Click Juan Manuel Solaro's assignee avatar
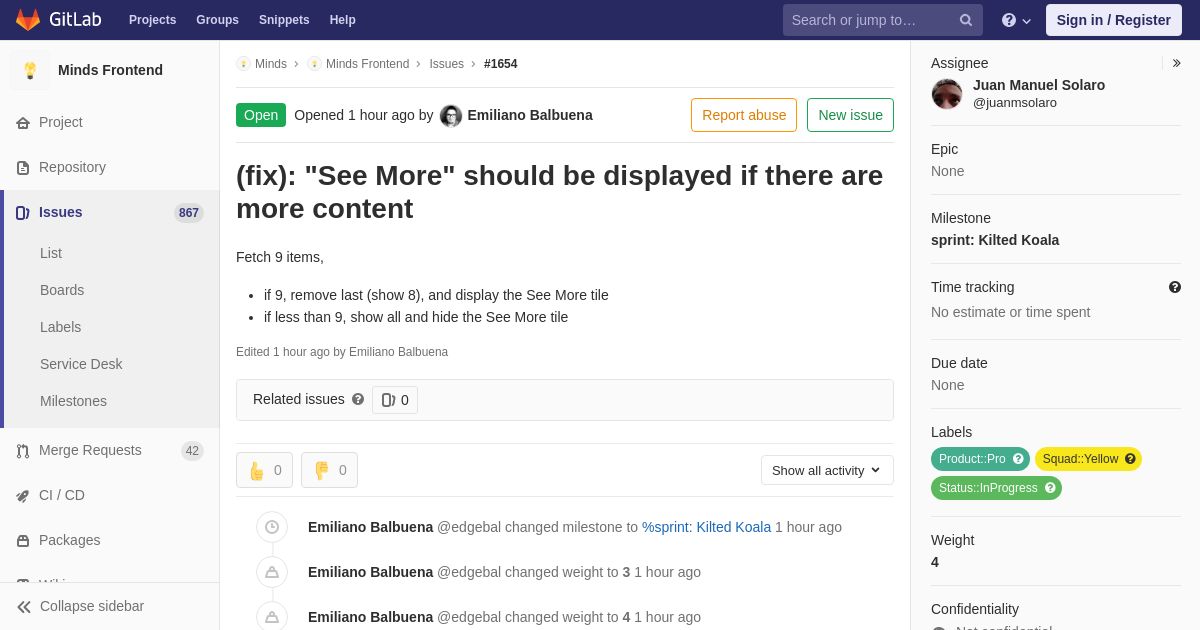Viewport: 1200px width, 630px height. click(947, 94)
